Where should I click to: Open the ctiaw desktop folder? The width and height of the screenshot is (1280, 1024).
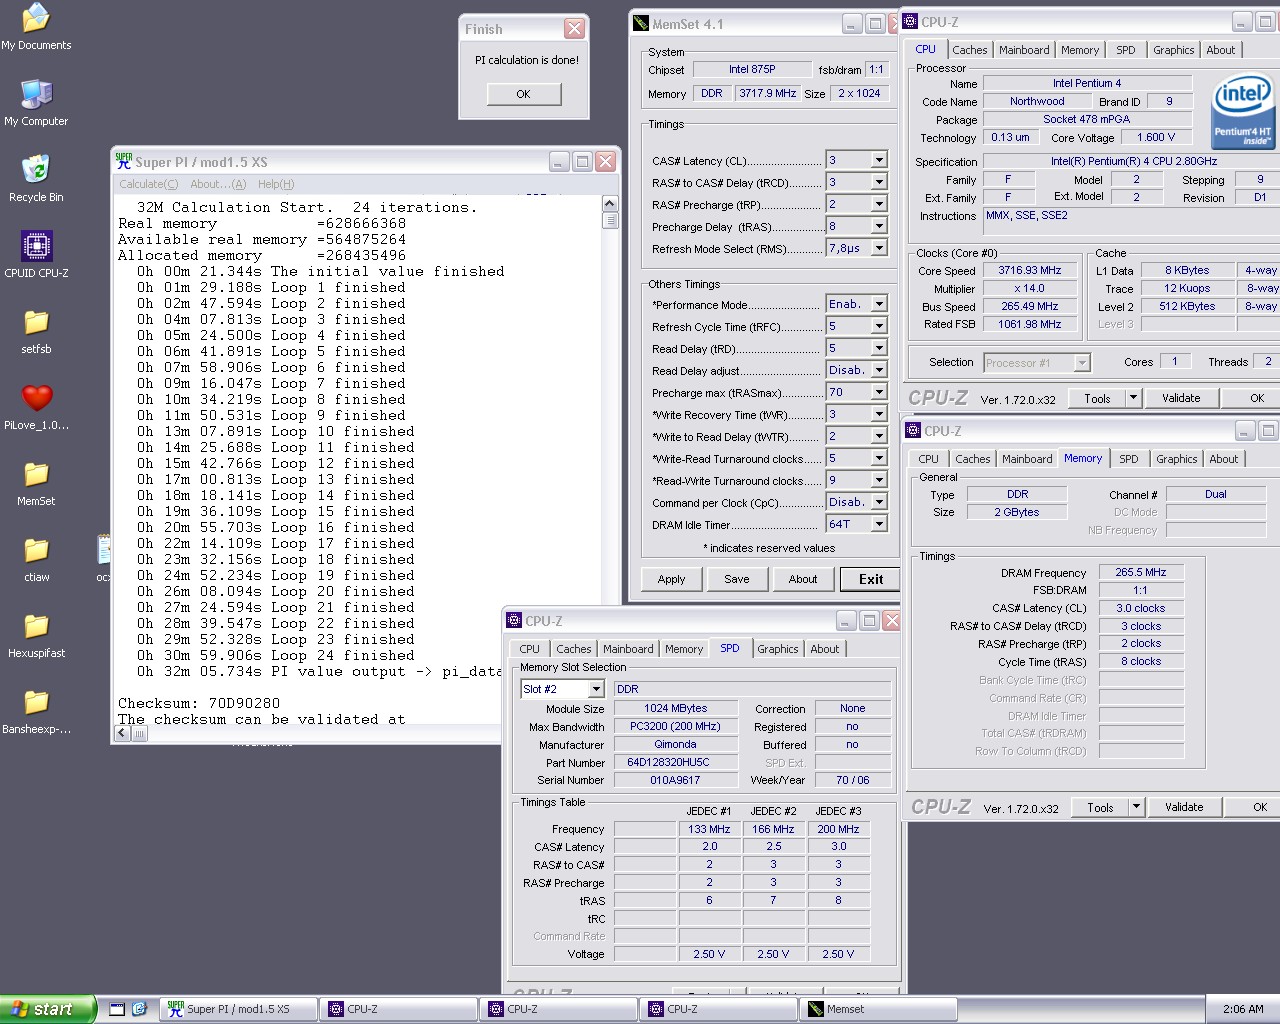click(36, 551)
